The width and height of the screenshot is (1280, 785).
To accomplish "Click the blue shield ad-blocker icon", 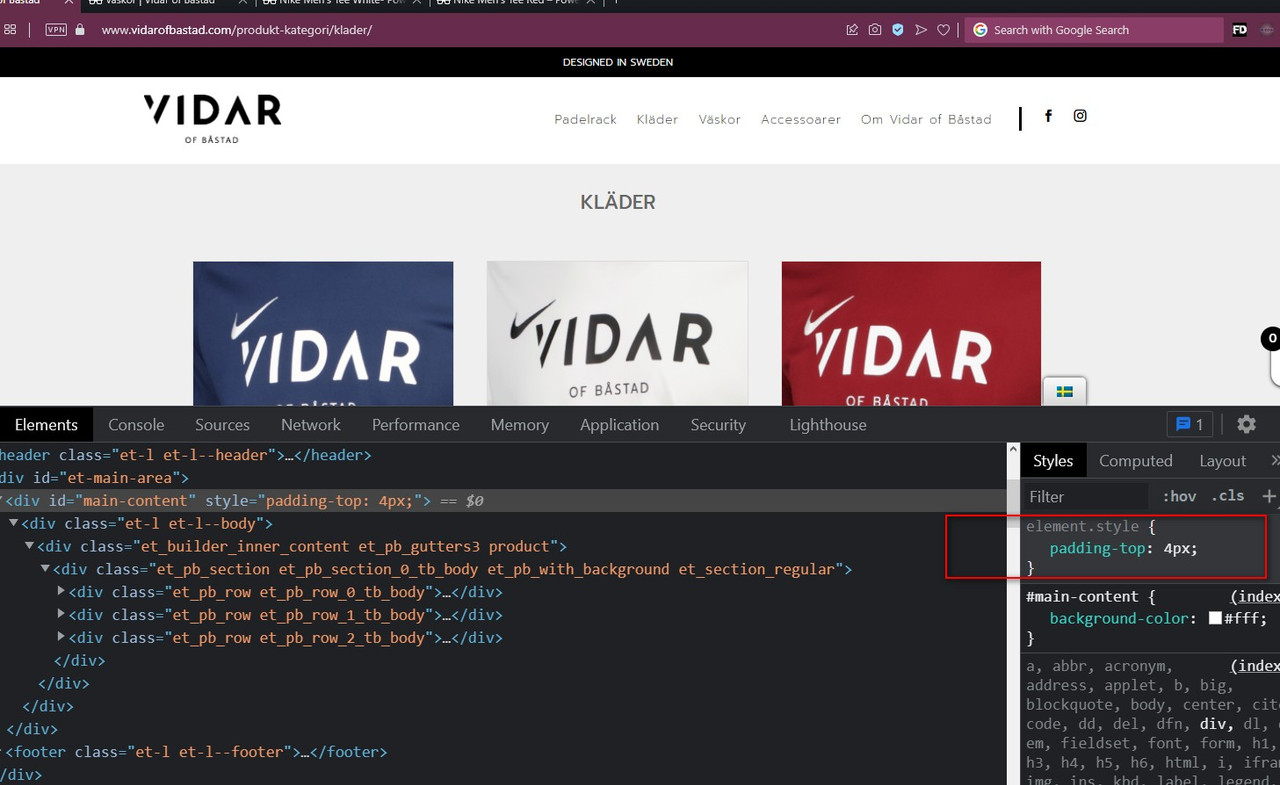I will pos(898,30).
